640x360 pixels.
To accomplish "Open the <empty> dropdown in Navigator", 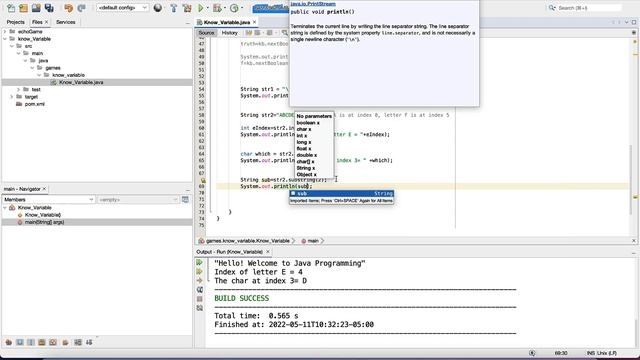I will click(x=138, y=200).
